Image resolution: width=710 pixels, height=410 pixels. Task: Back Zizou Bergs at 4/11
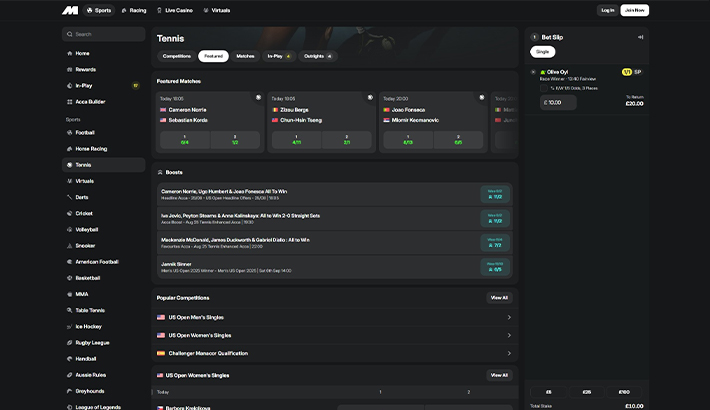pyautogui.click(x=297, y=140)
